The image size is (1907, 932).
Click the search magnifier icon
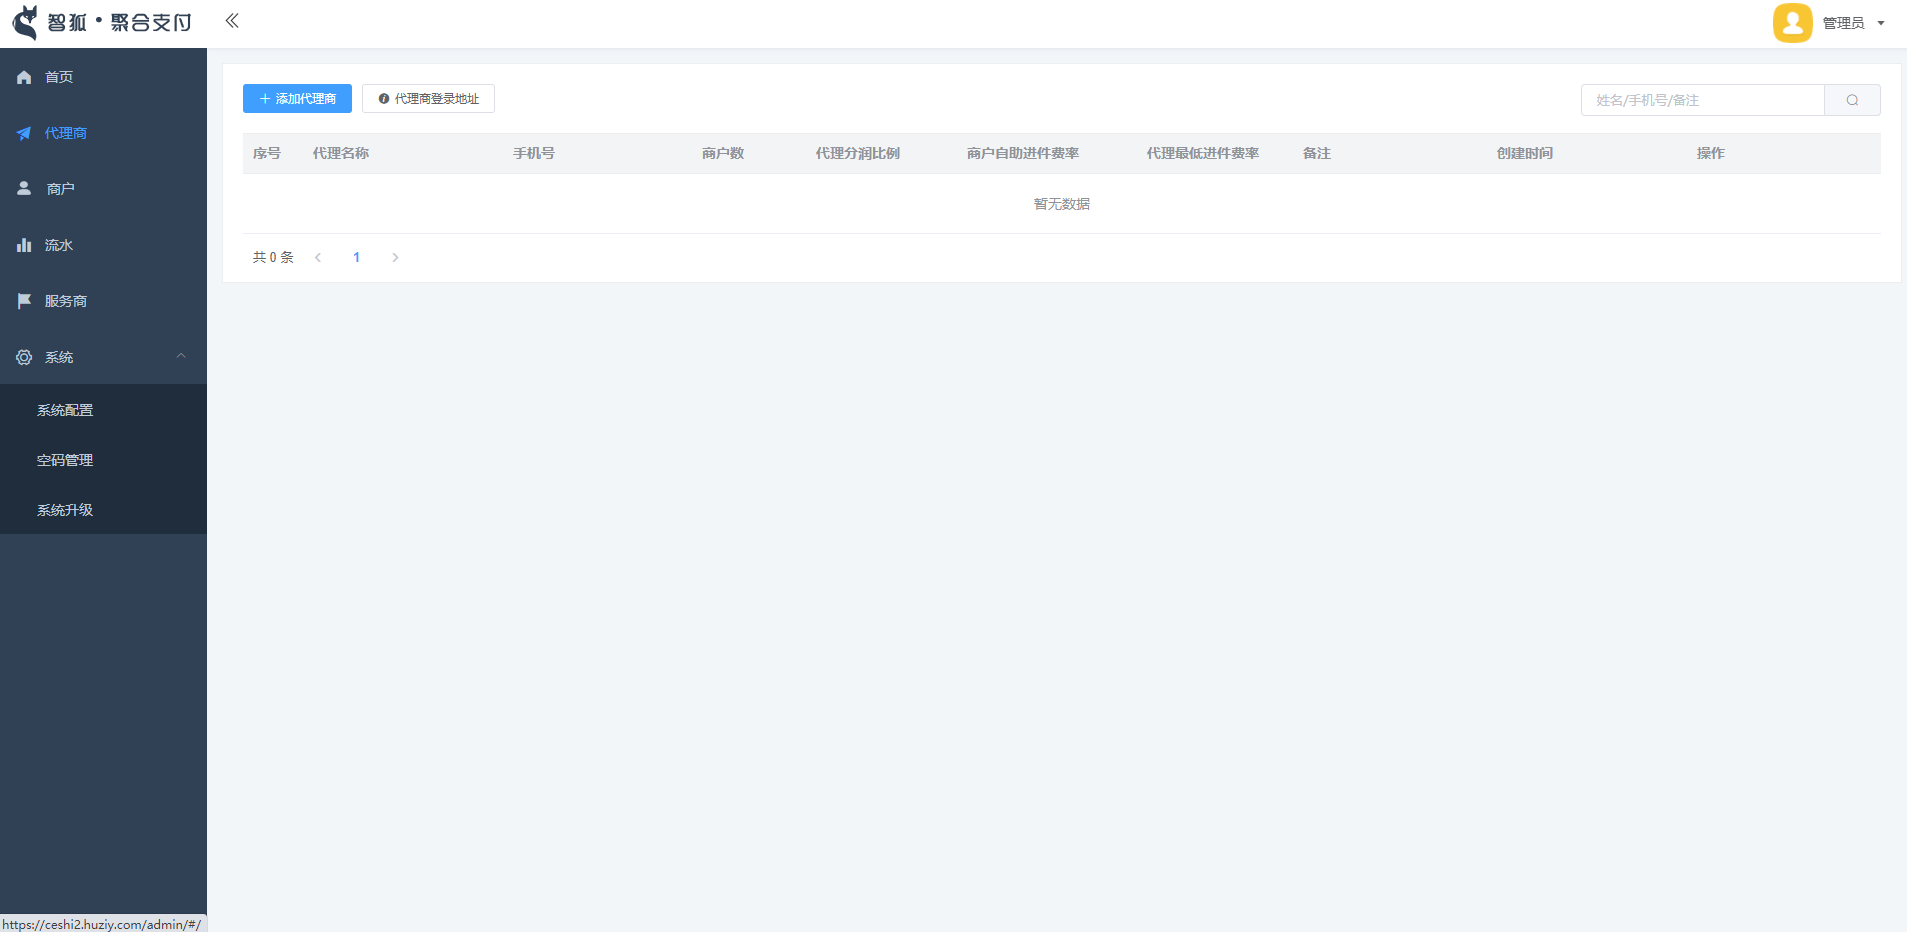point(1852,100)
